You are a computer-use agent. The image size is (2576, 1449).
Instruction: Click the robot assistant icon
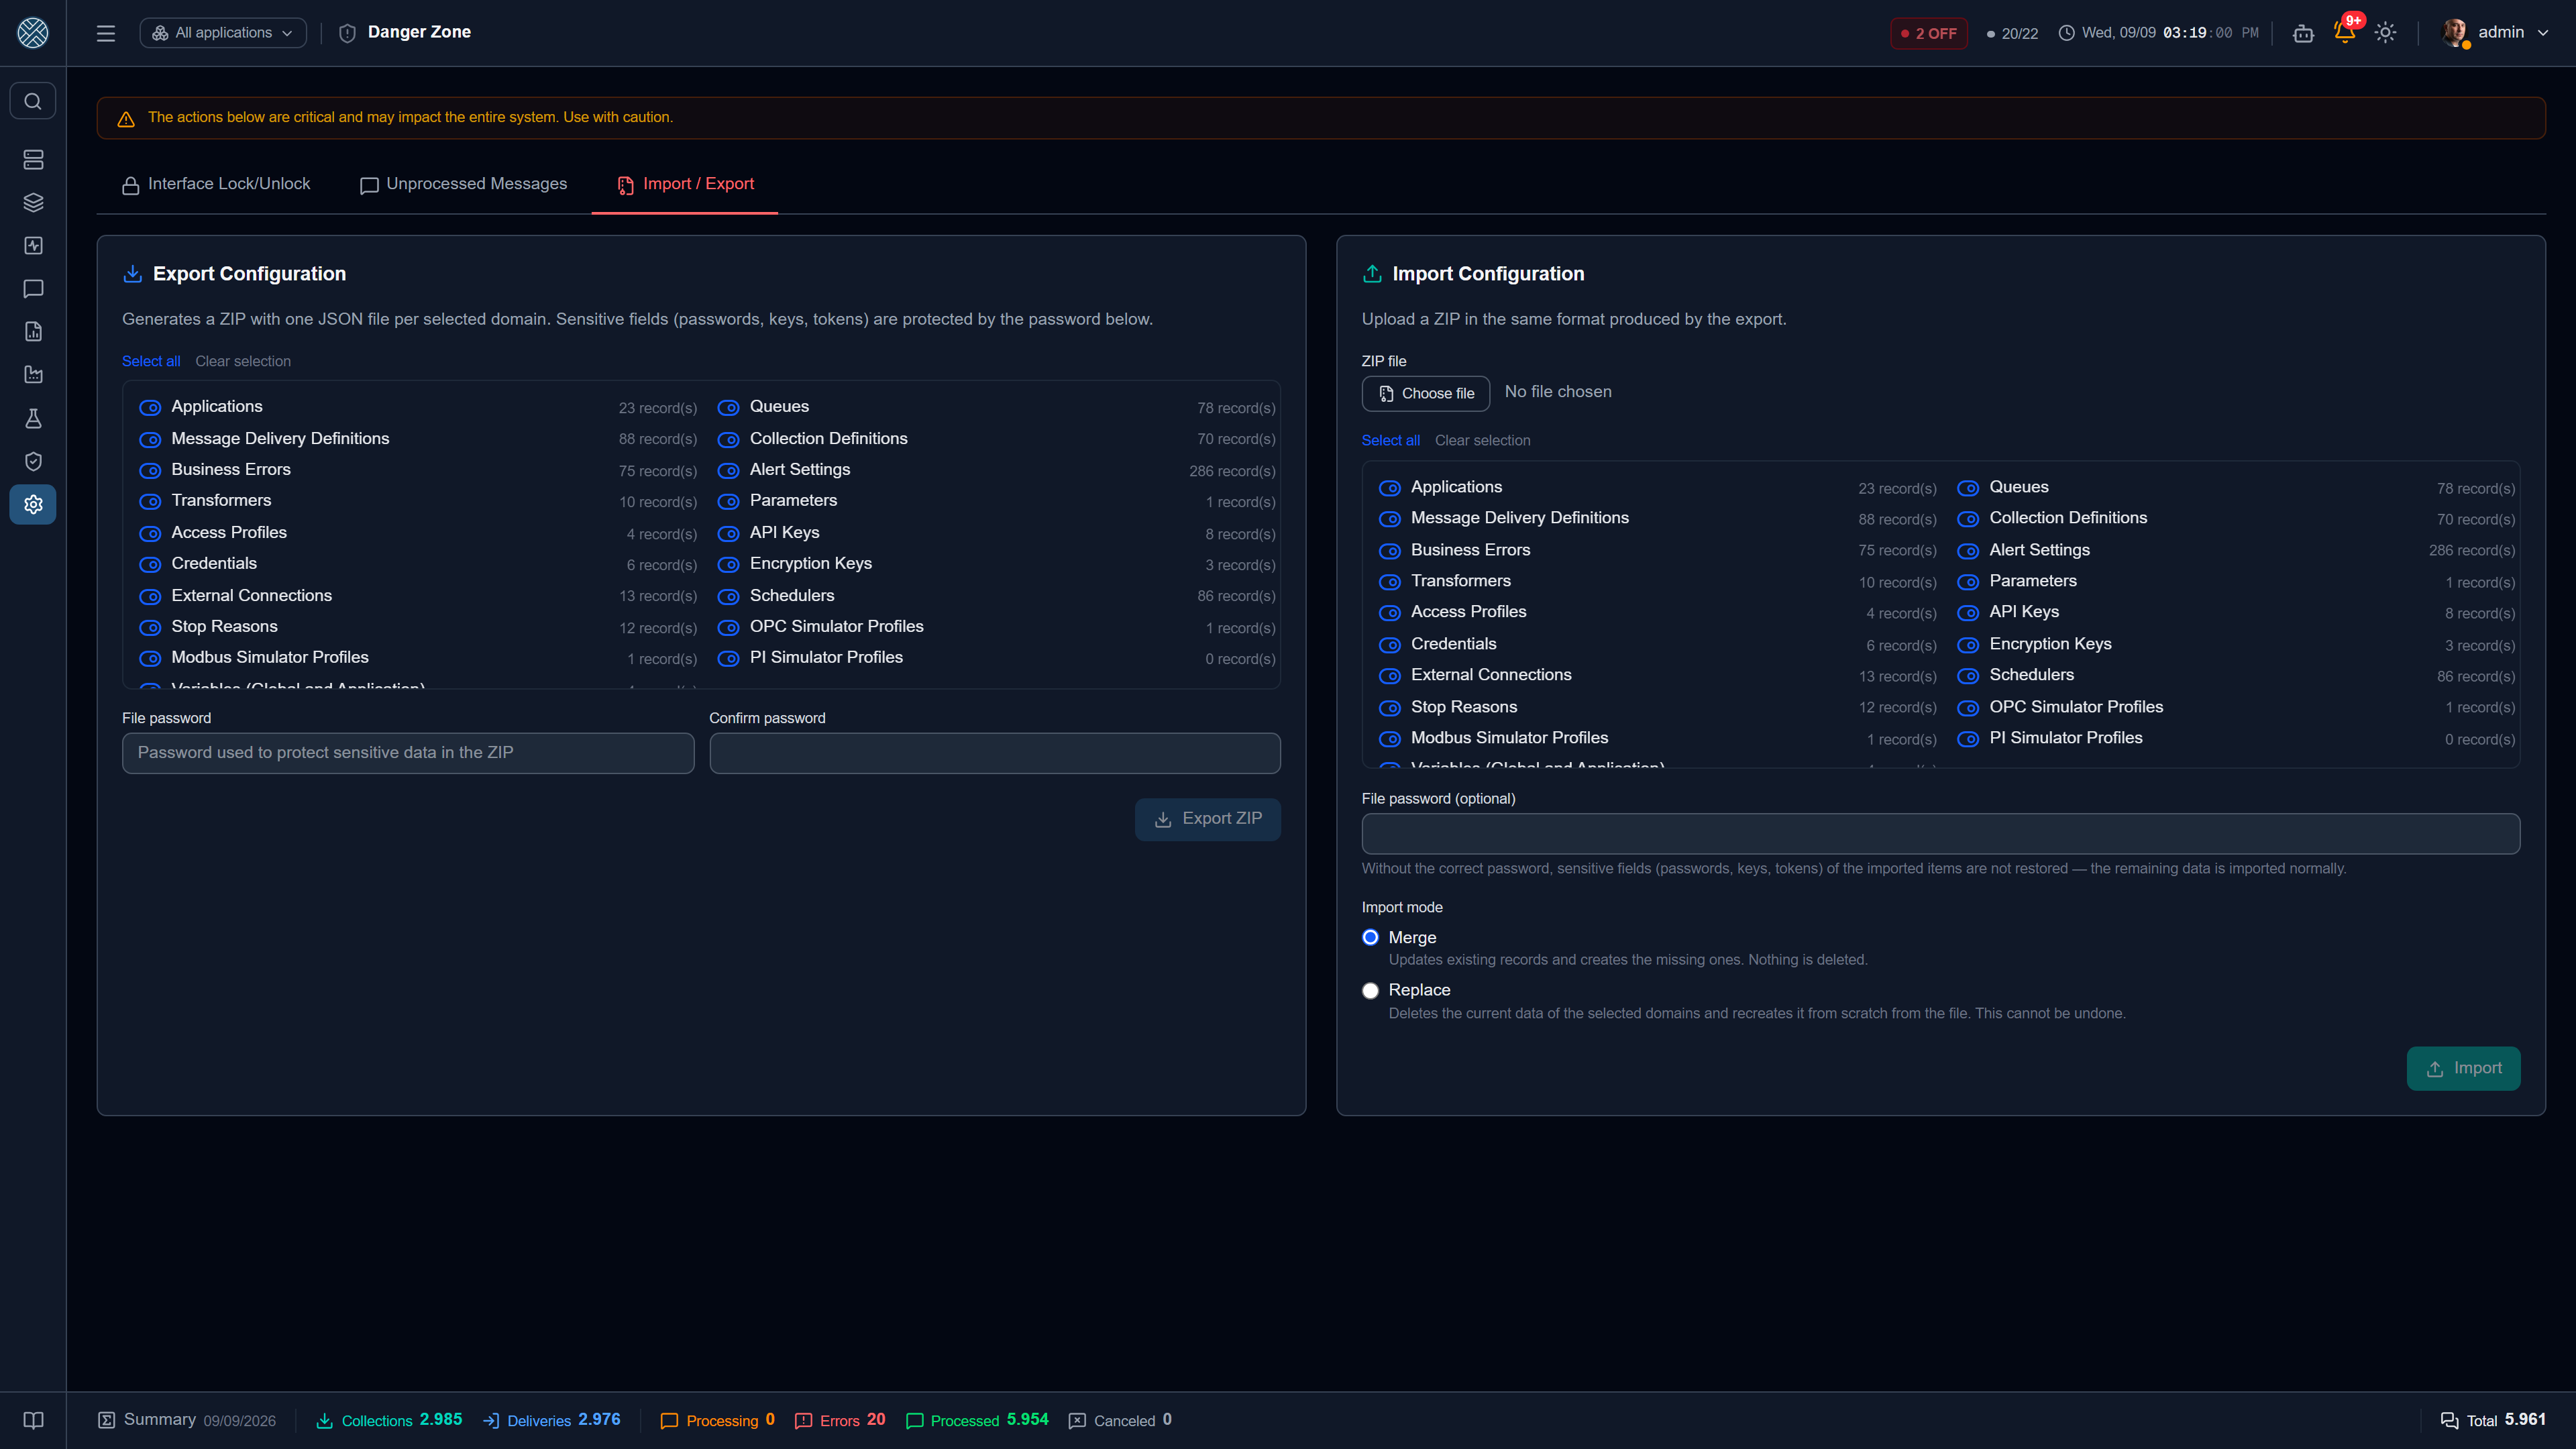2303,33
